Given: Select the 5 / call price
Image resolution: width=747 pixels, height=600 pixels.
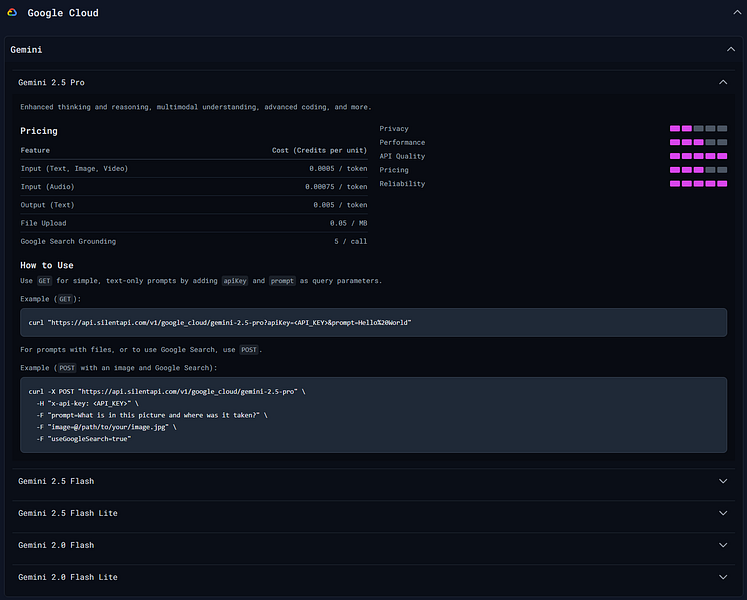Looking at the screenshot, I should click(351, 242).
